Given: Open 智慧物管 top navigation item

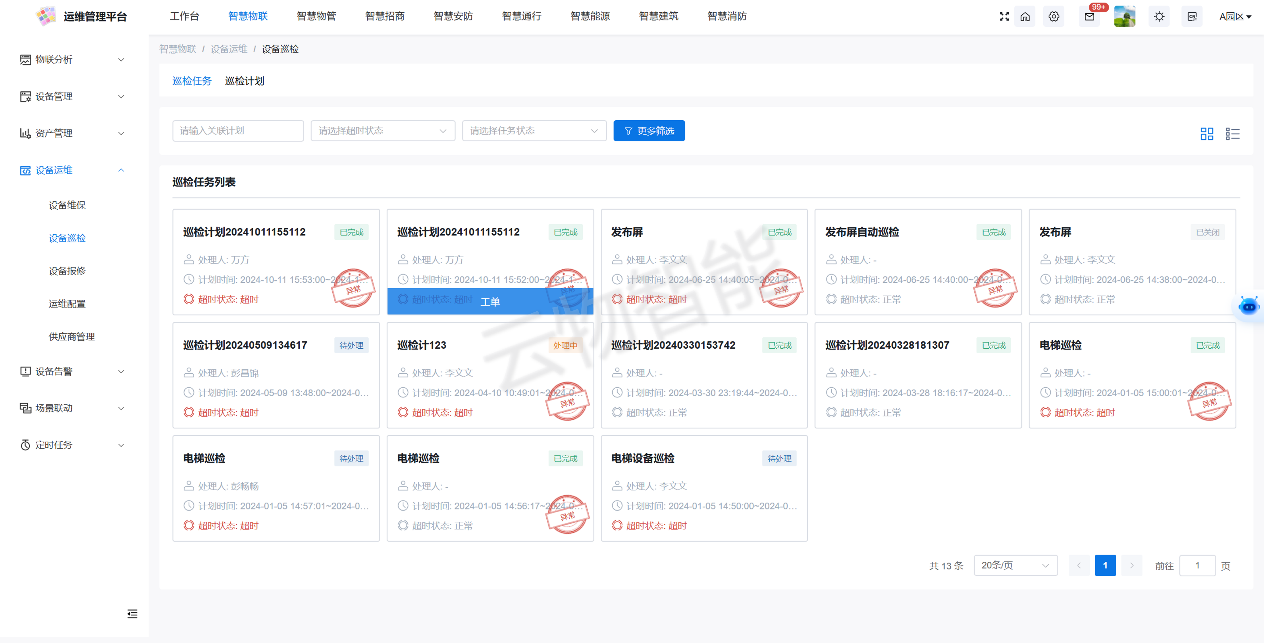Looking at the screenshot, I should 316,16.
